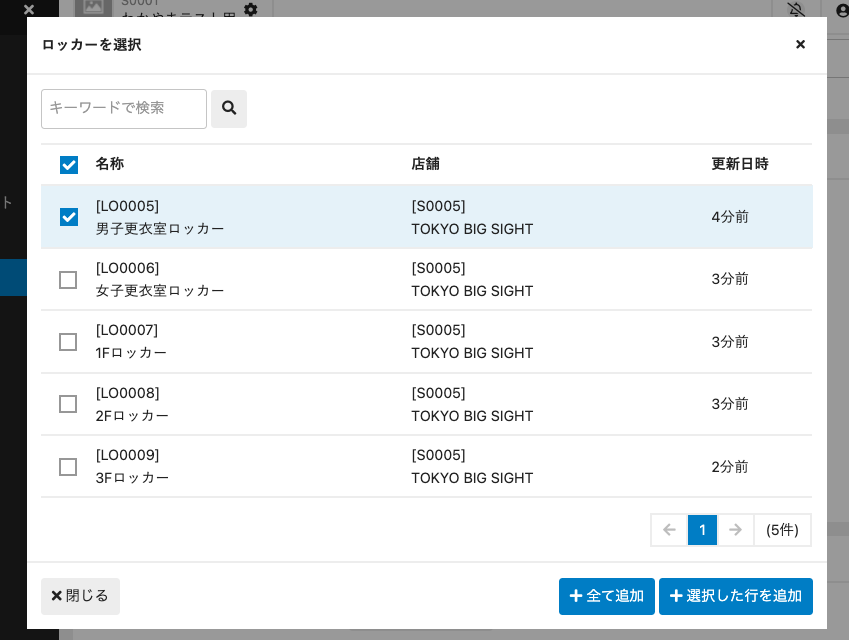Click the muted bell notification icon
Image resolution: width=849 pixels, height=640 pixels.
796,9
